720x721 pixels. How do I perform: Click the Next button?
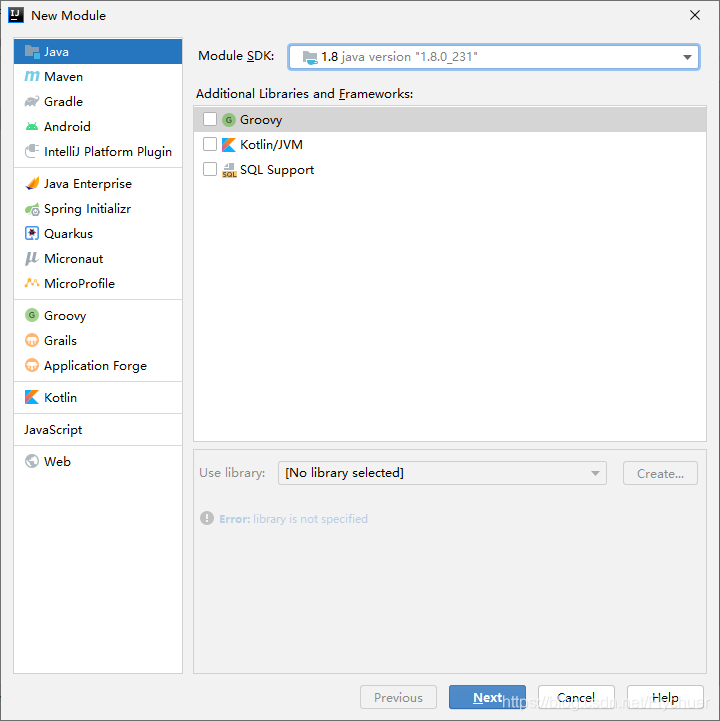click(487, 697)
